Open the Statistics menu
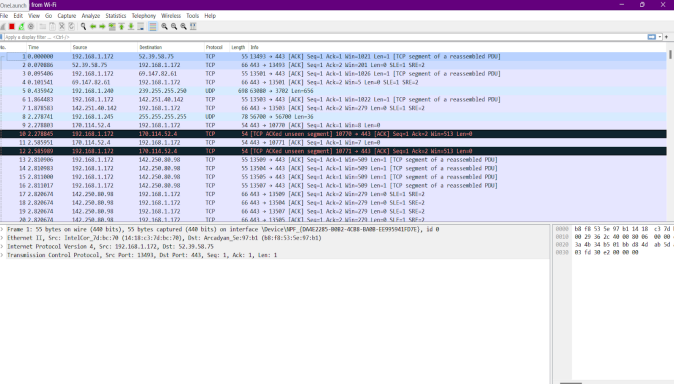The image size is (676, 384). click(x=116, y=16)
